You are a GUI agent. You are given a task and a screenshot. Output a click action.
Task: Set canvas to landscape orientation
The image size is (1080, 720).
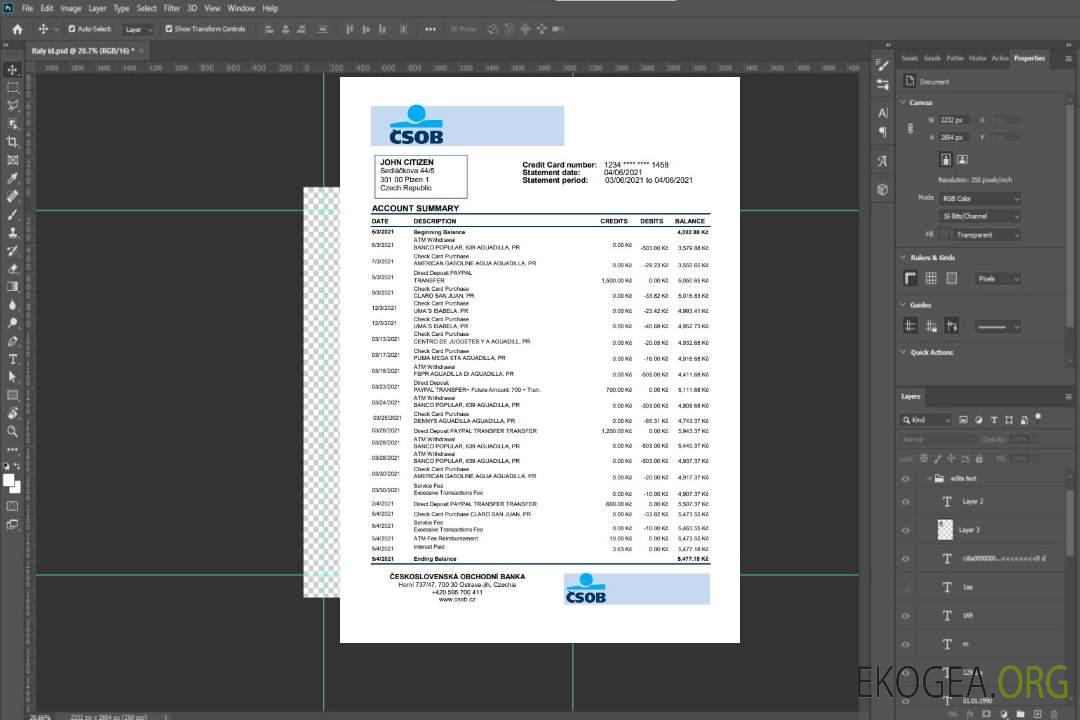pos(963,160)
